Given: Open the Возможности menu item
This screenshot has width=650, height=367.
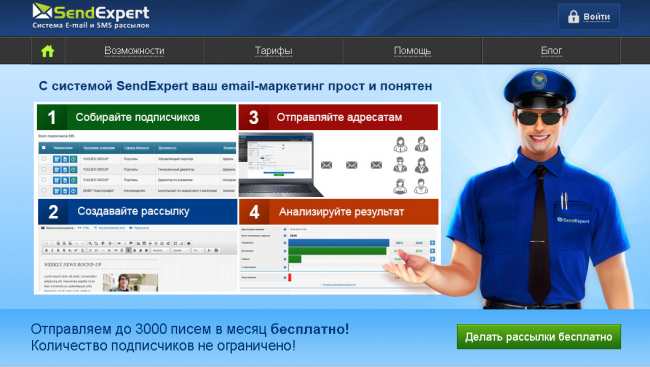Looking at the screenshot, I should click(134, 51).
